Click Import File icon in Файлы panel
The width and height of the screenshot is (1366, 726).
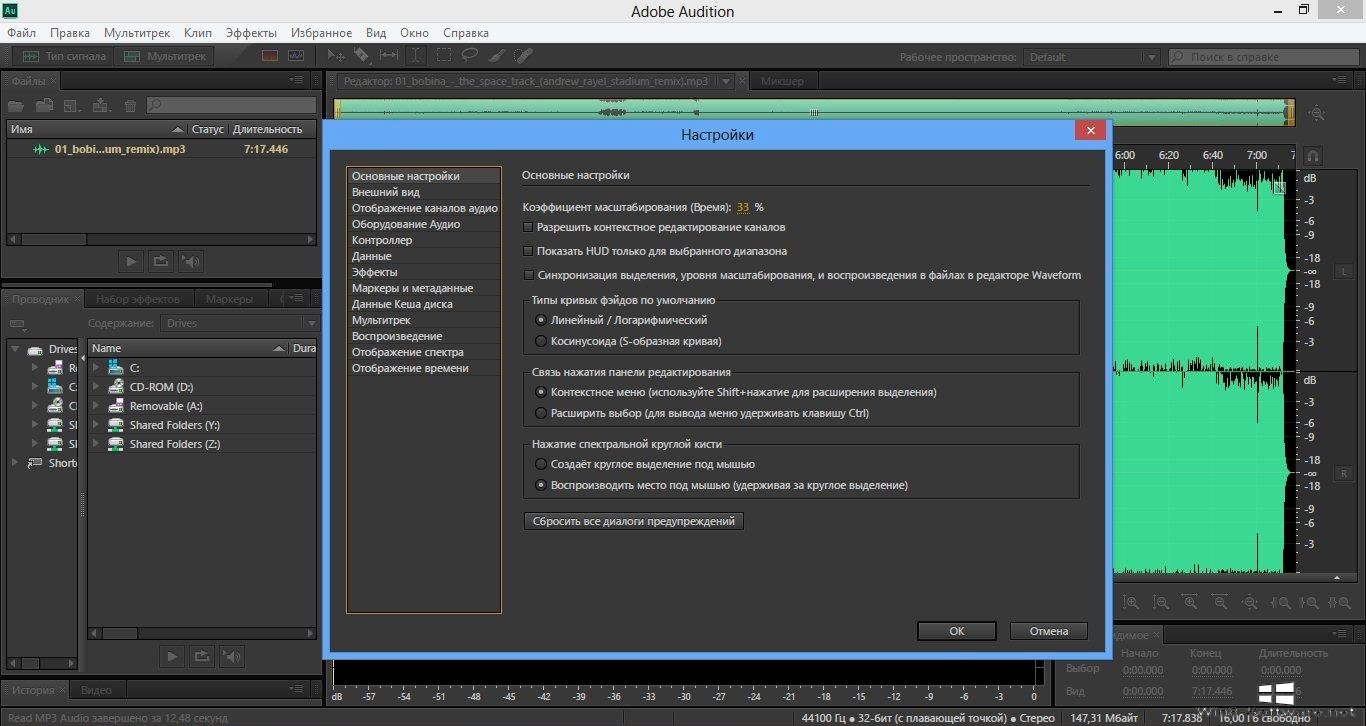click(x=44, y=105)
